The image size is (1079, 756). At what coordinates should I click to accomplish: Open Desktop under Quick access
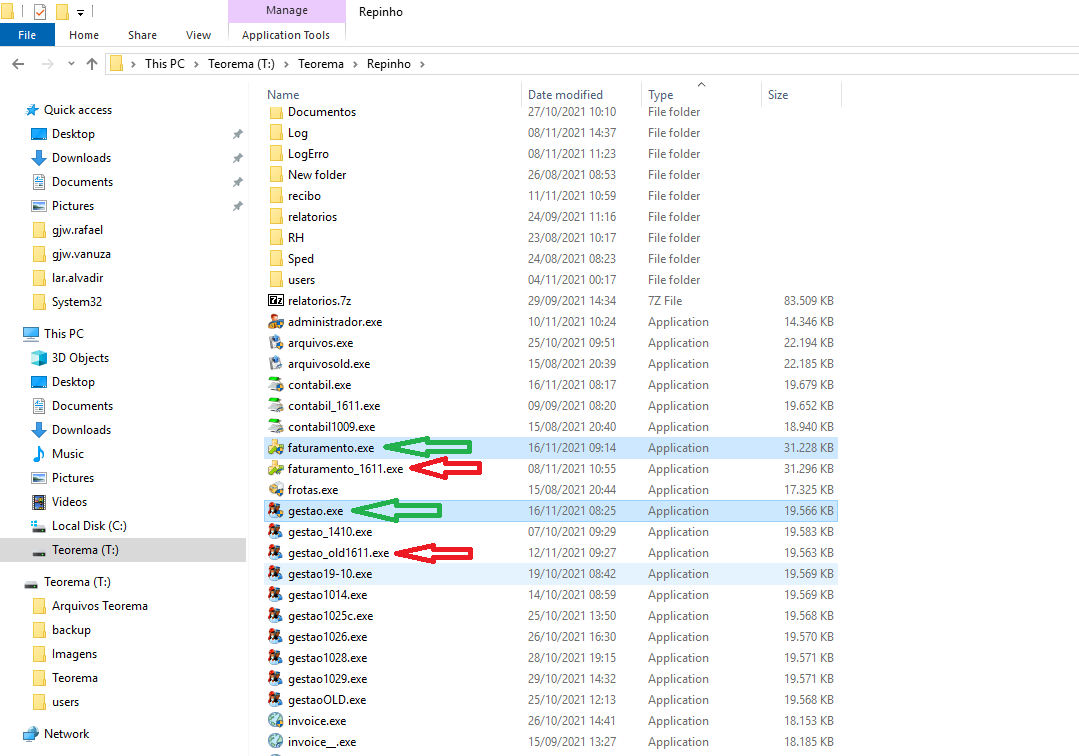tap(73, 134)
